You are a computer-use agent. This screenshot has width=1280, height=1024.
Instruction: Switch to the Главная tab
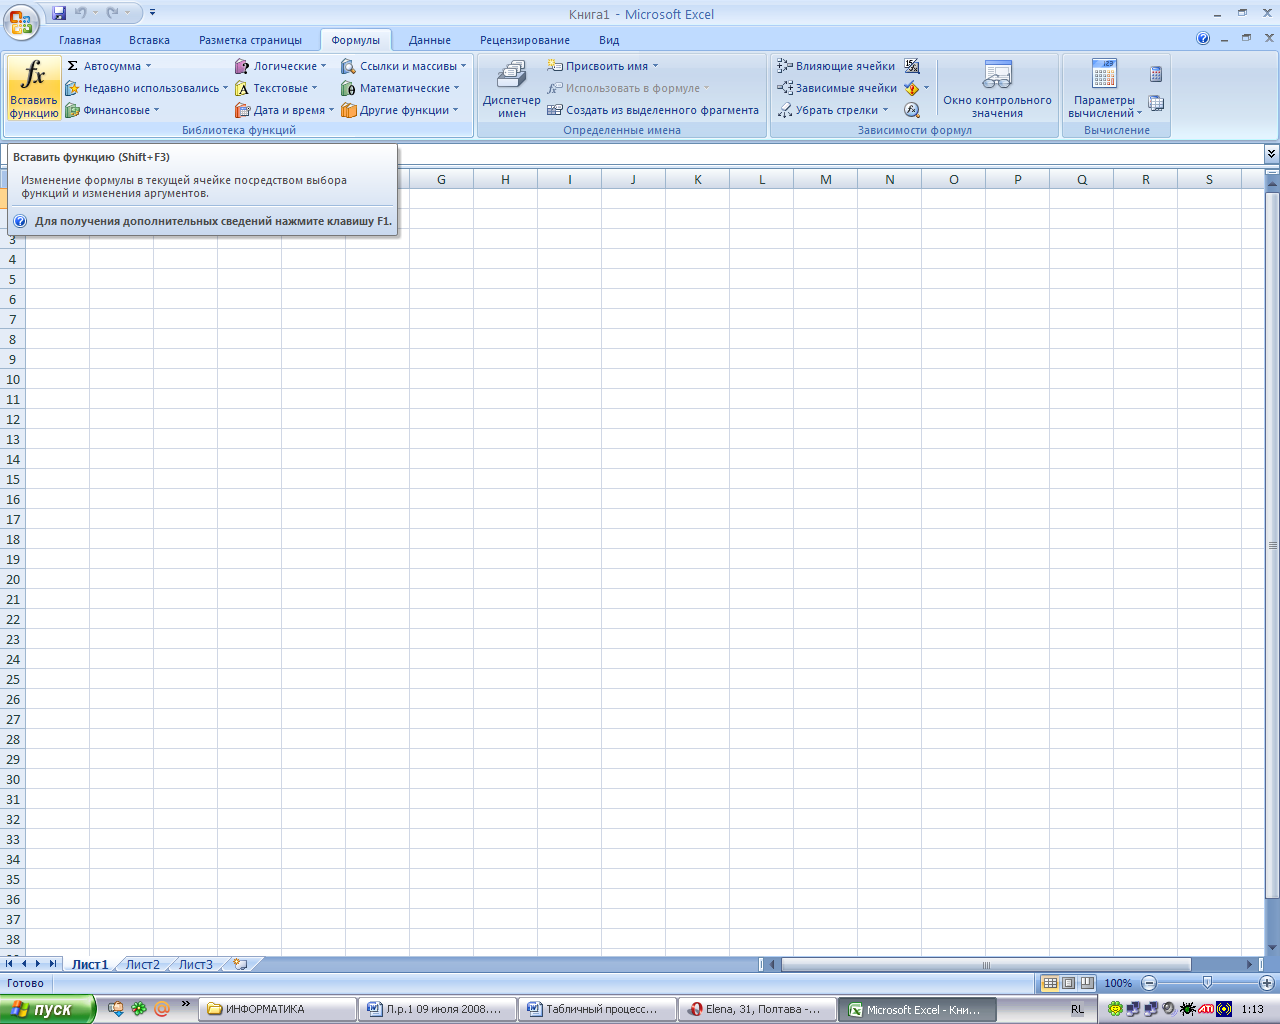tap(80, 40)
